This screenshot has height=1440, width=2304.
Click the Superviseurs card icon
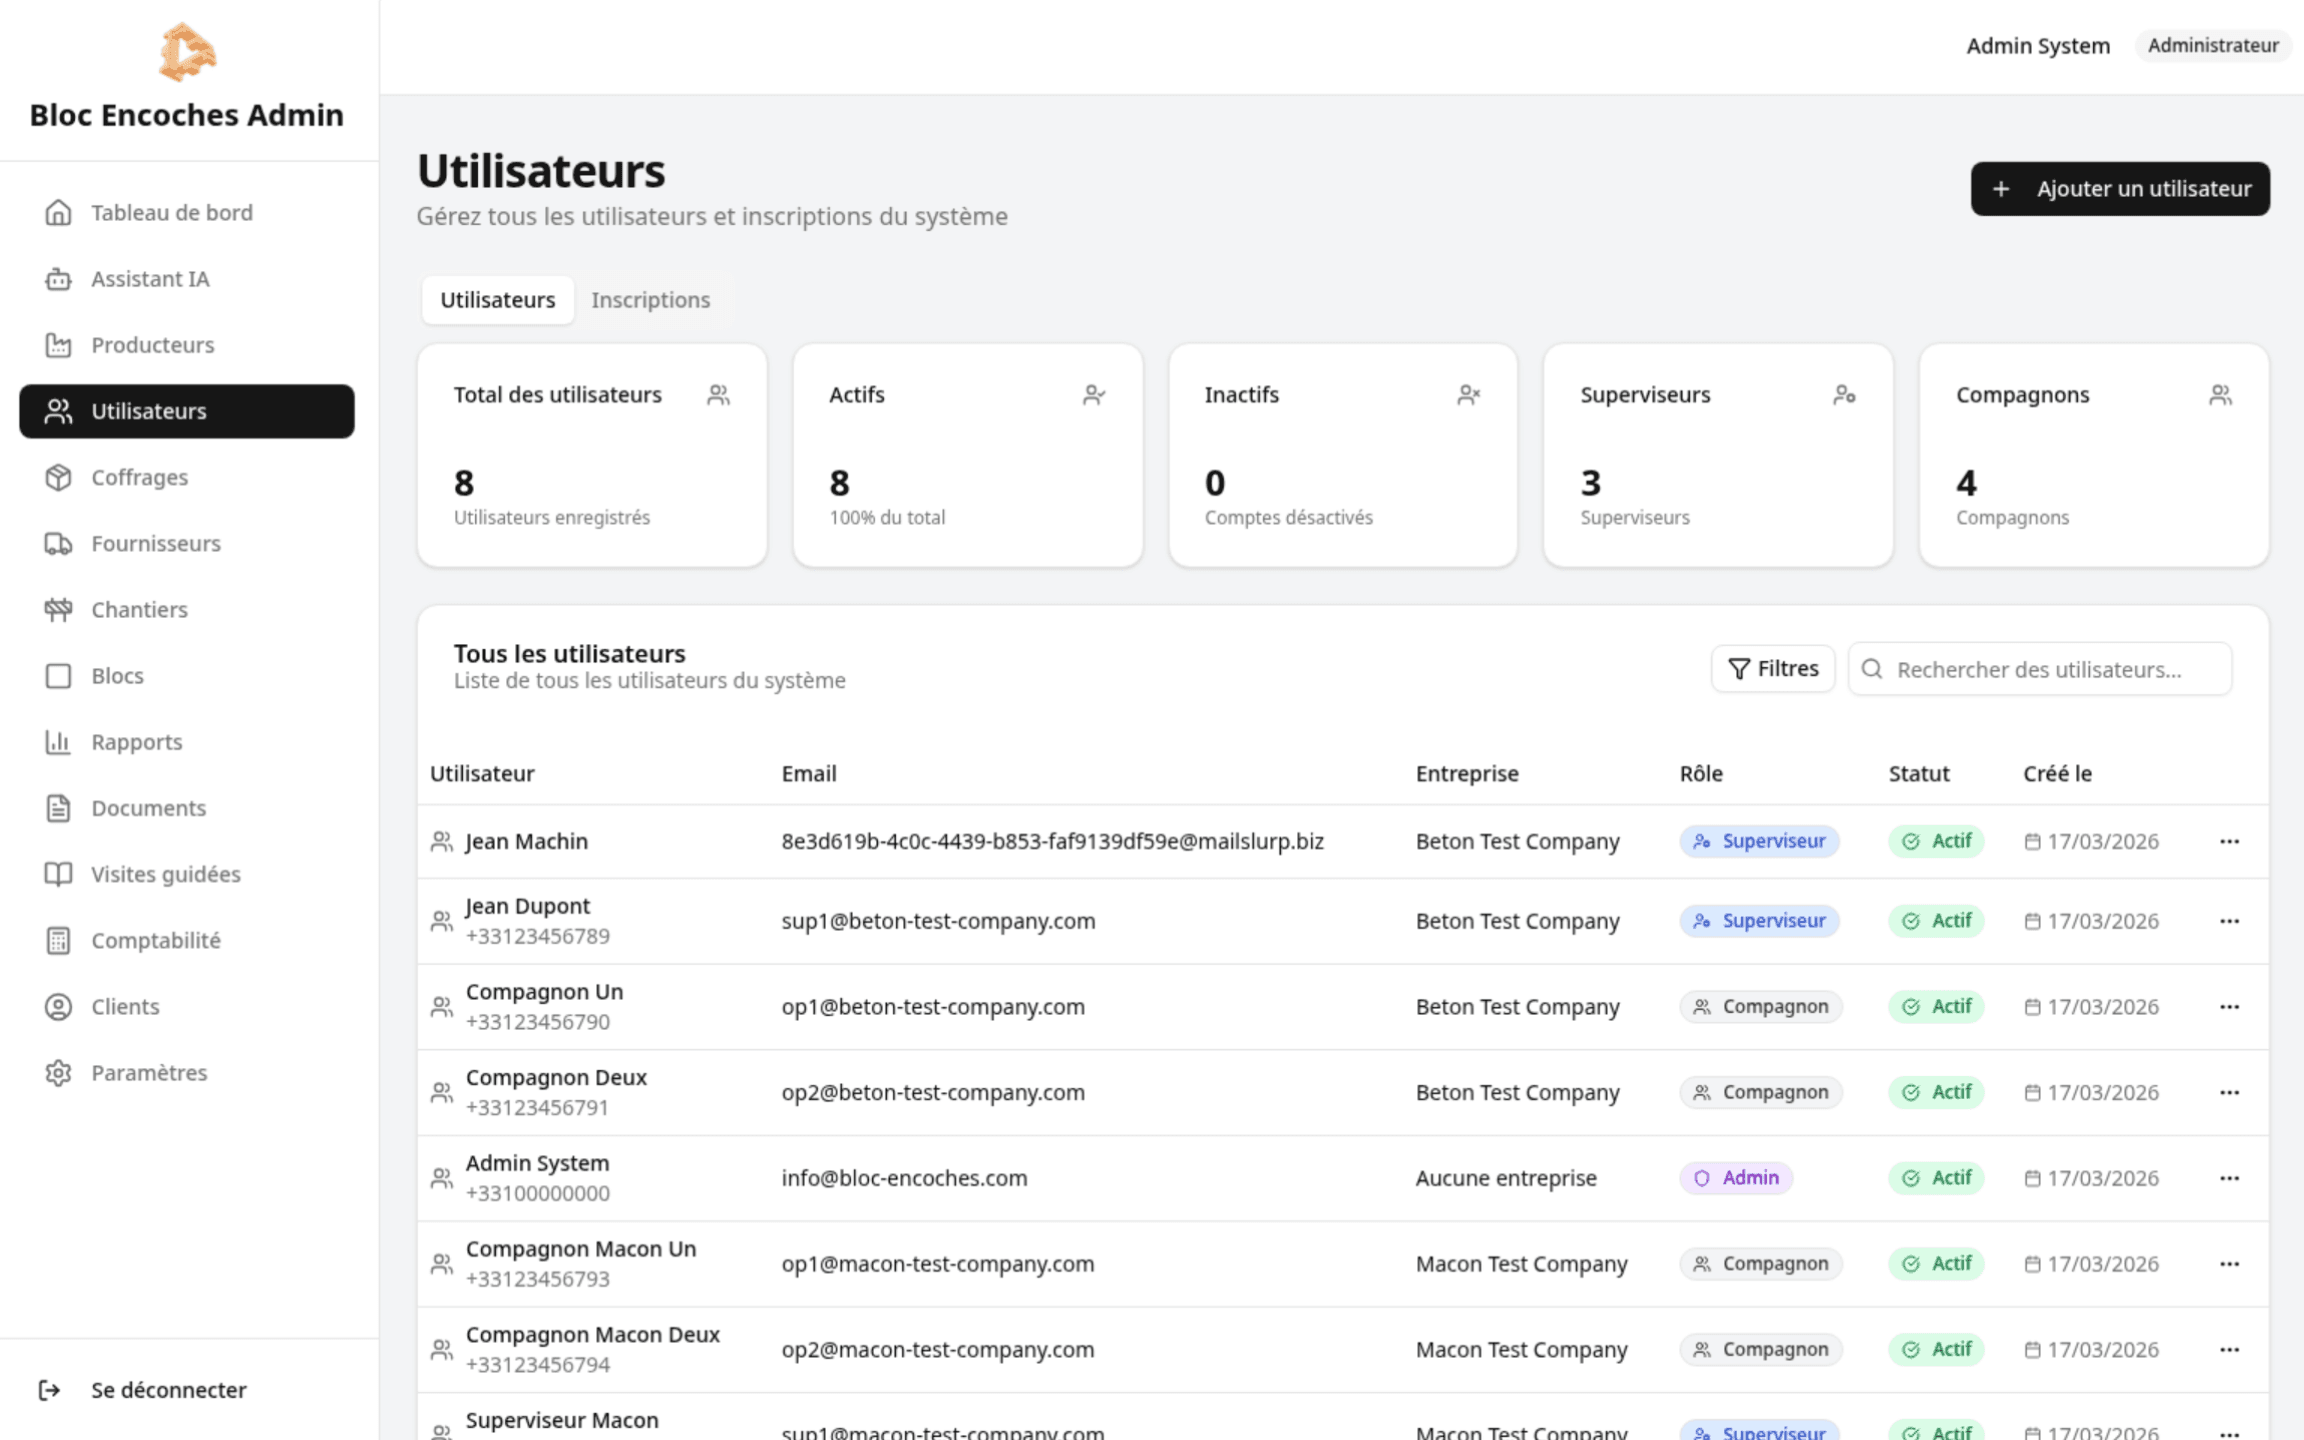coord(1845,395)
